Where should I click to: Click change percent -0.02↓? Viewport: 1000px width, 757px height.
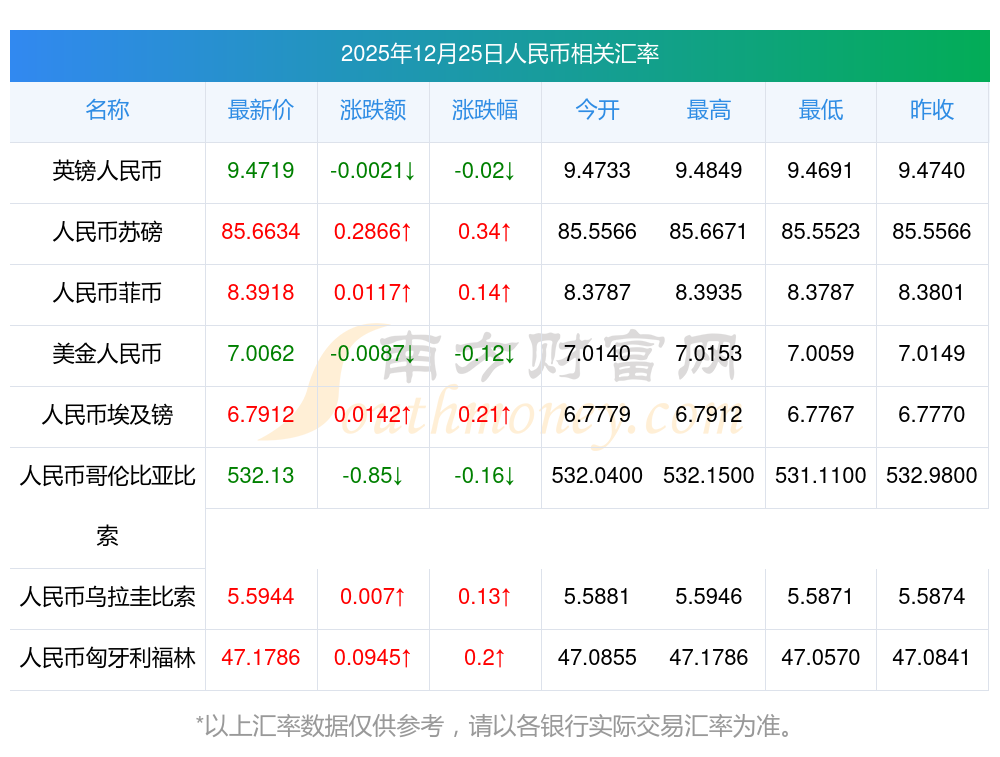point(485,171)
